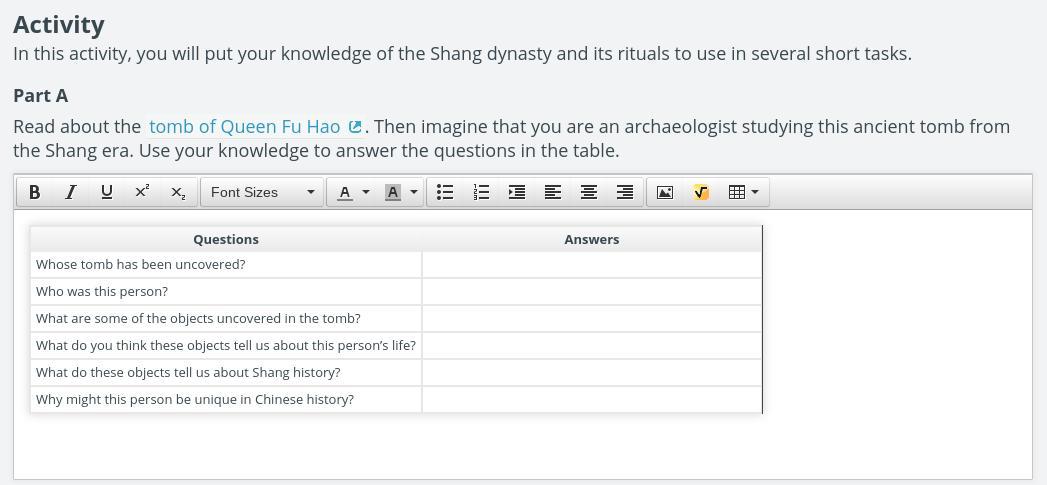Click the insert image icon

click(665, 192)
